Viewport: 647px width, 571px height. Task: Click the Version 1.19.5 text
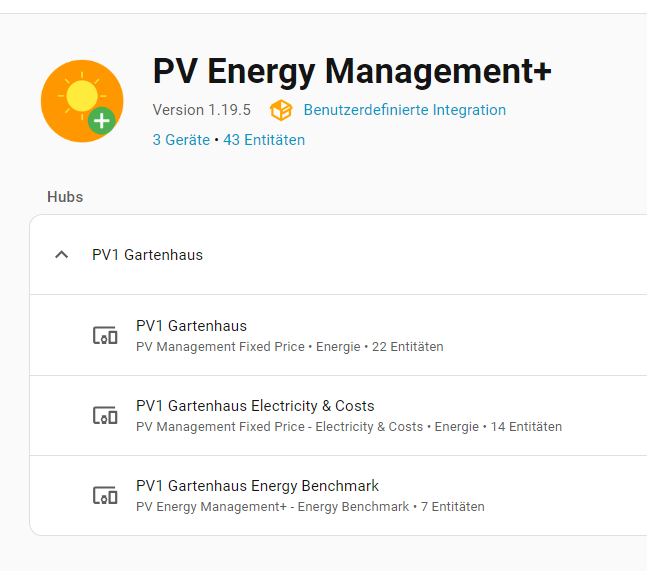(x=202, y=110)
